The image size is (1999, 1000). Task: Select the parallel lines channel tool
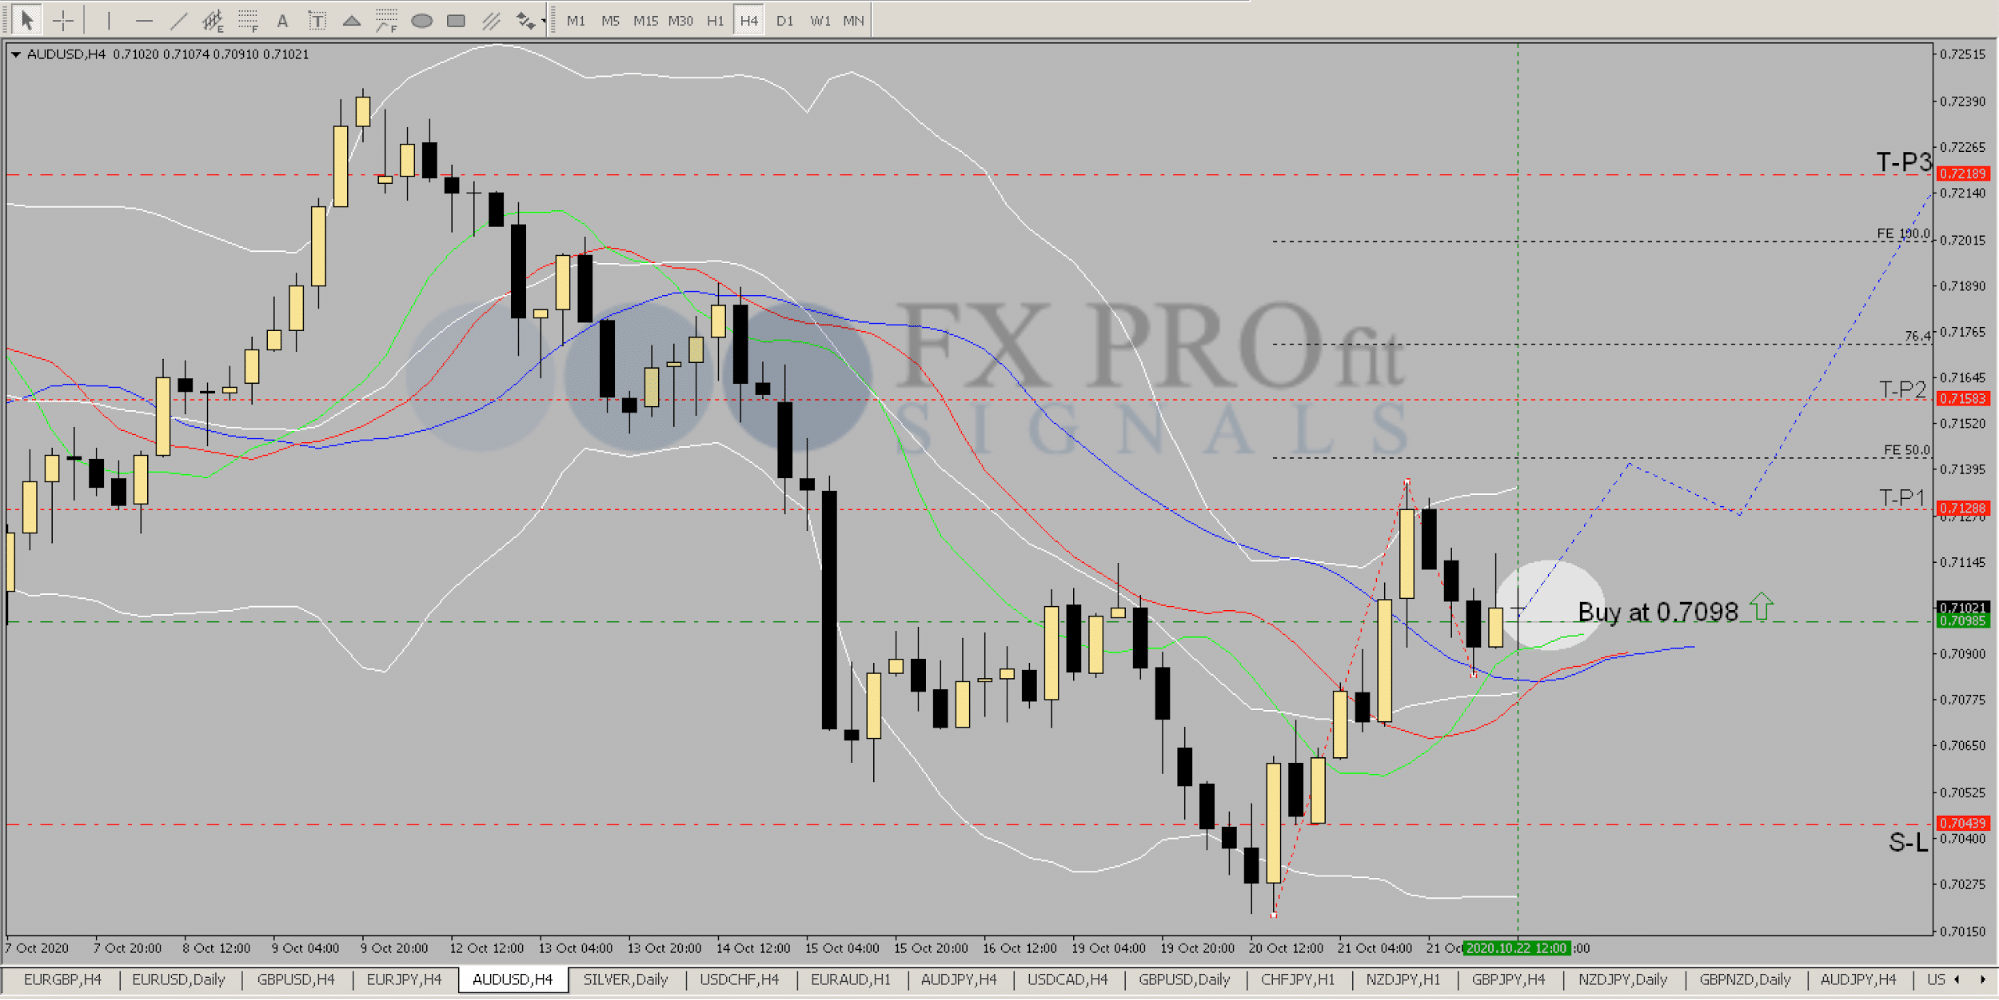point(491,20)
